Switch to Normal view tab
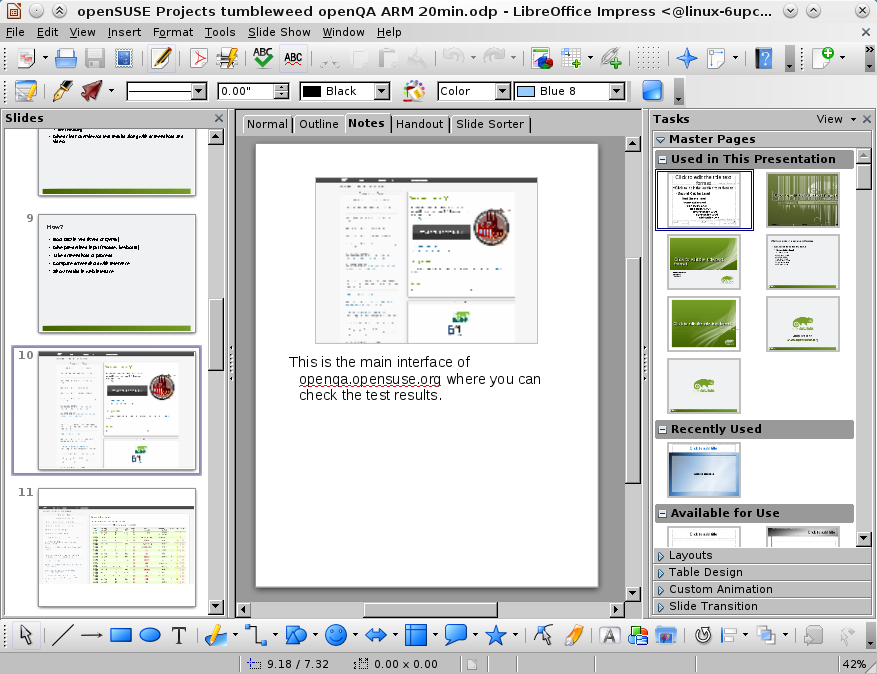 coord(267,124)
